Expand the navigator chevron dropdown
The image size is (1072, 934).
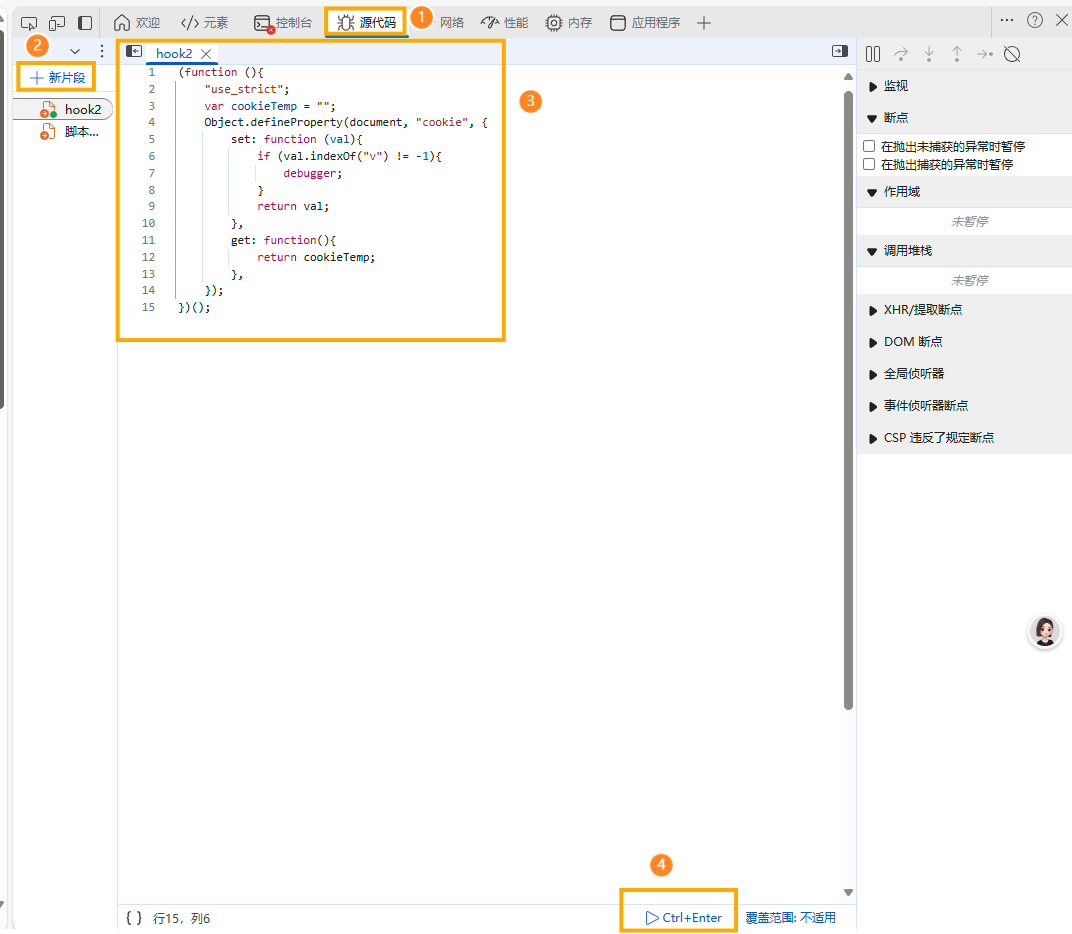pyautogui.click(x=75, y=51)
